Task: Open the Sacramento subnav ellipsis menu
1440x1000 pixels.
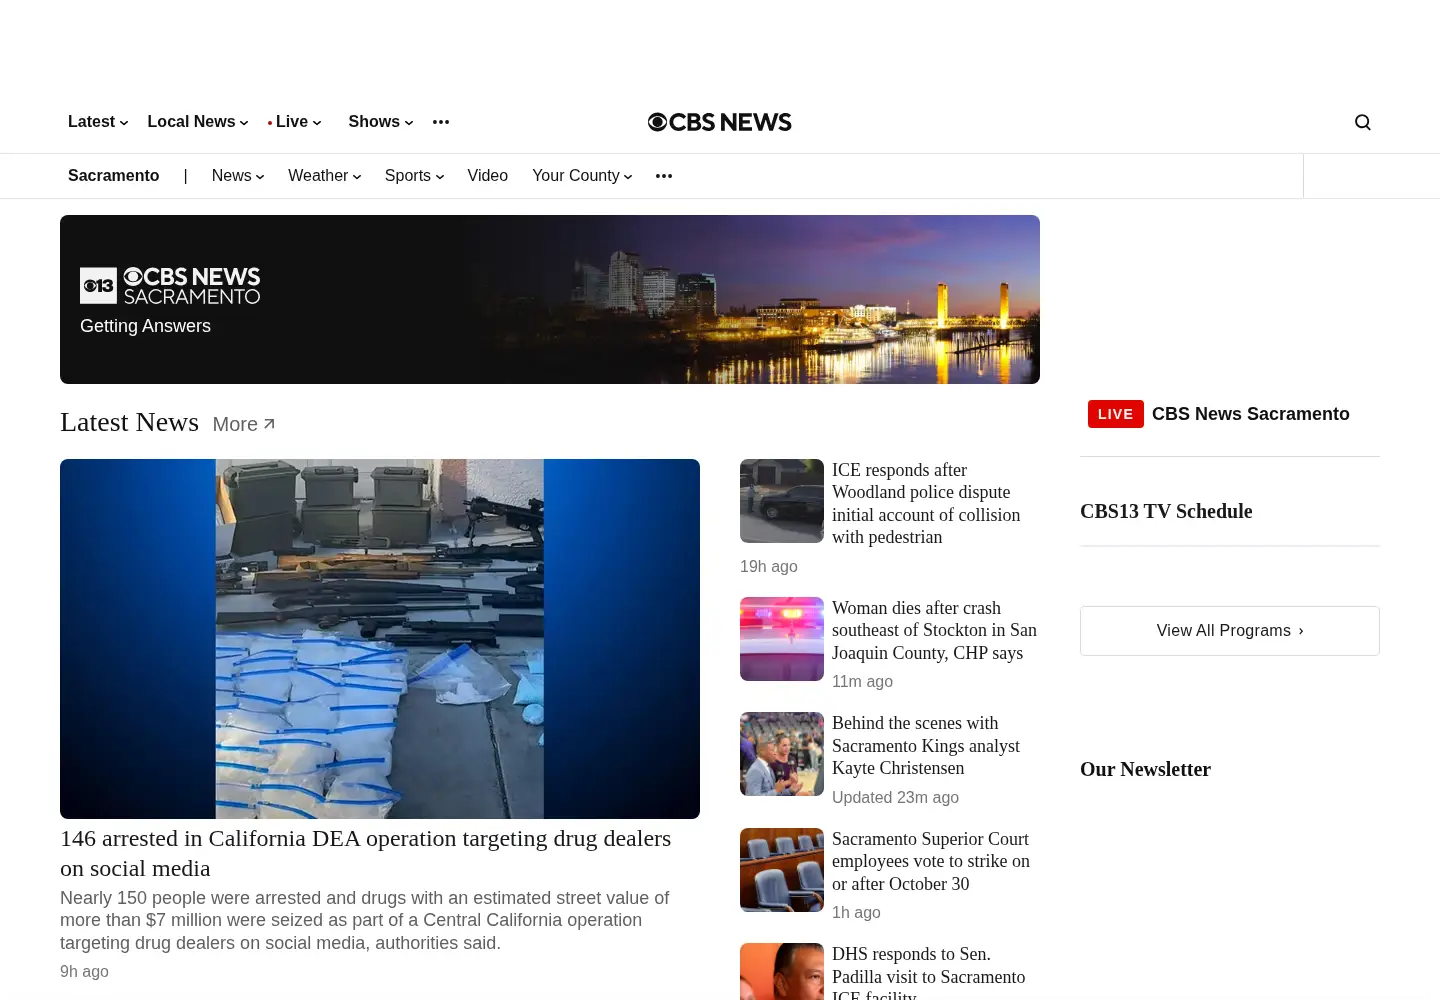Action: (664, 176)
